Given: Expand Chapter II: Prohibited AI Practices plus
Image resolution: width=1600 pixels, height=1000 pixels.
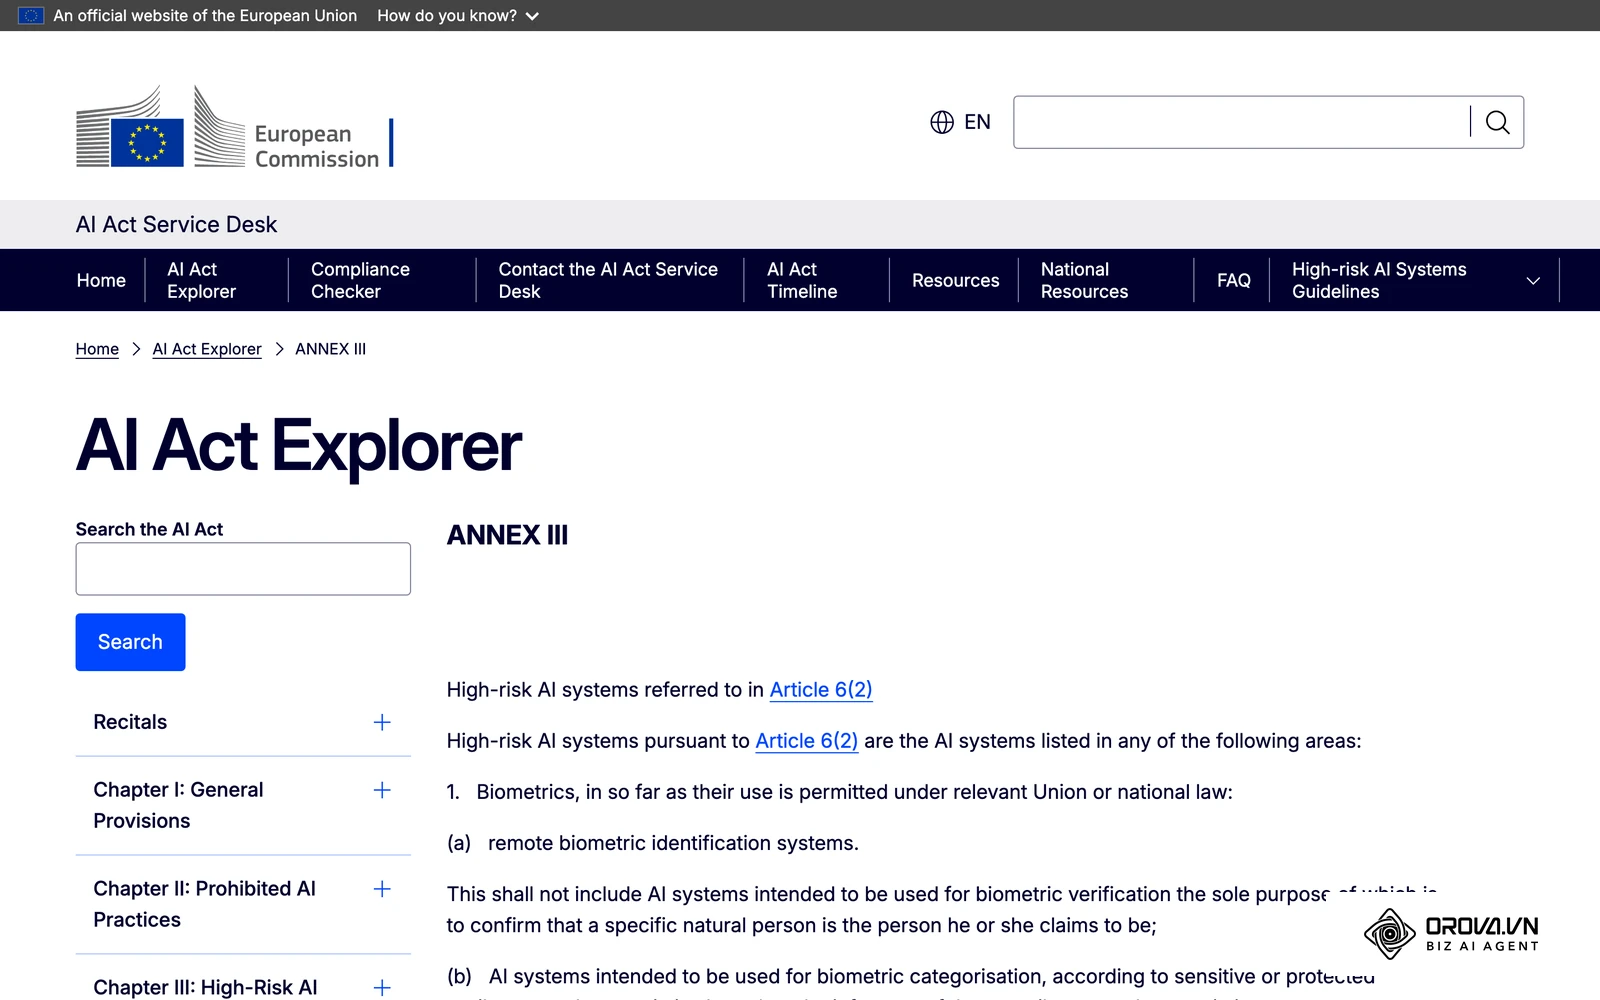Looking at the screenshot, I should tap(382, 889).
